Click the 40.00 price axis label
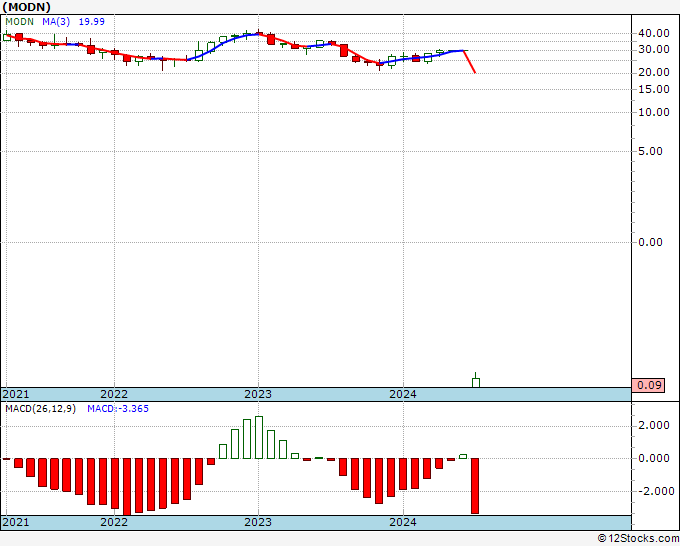This screenshot has width=680, height=546. pos(654,33)
